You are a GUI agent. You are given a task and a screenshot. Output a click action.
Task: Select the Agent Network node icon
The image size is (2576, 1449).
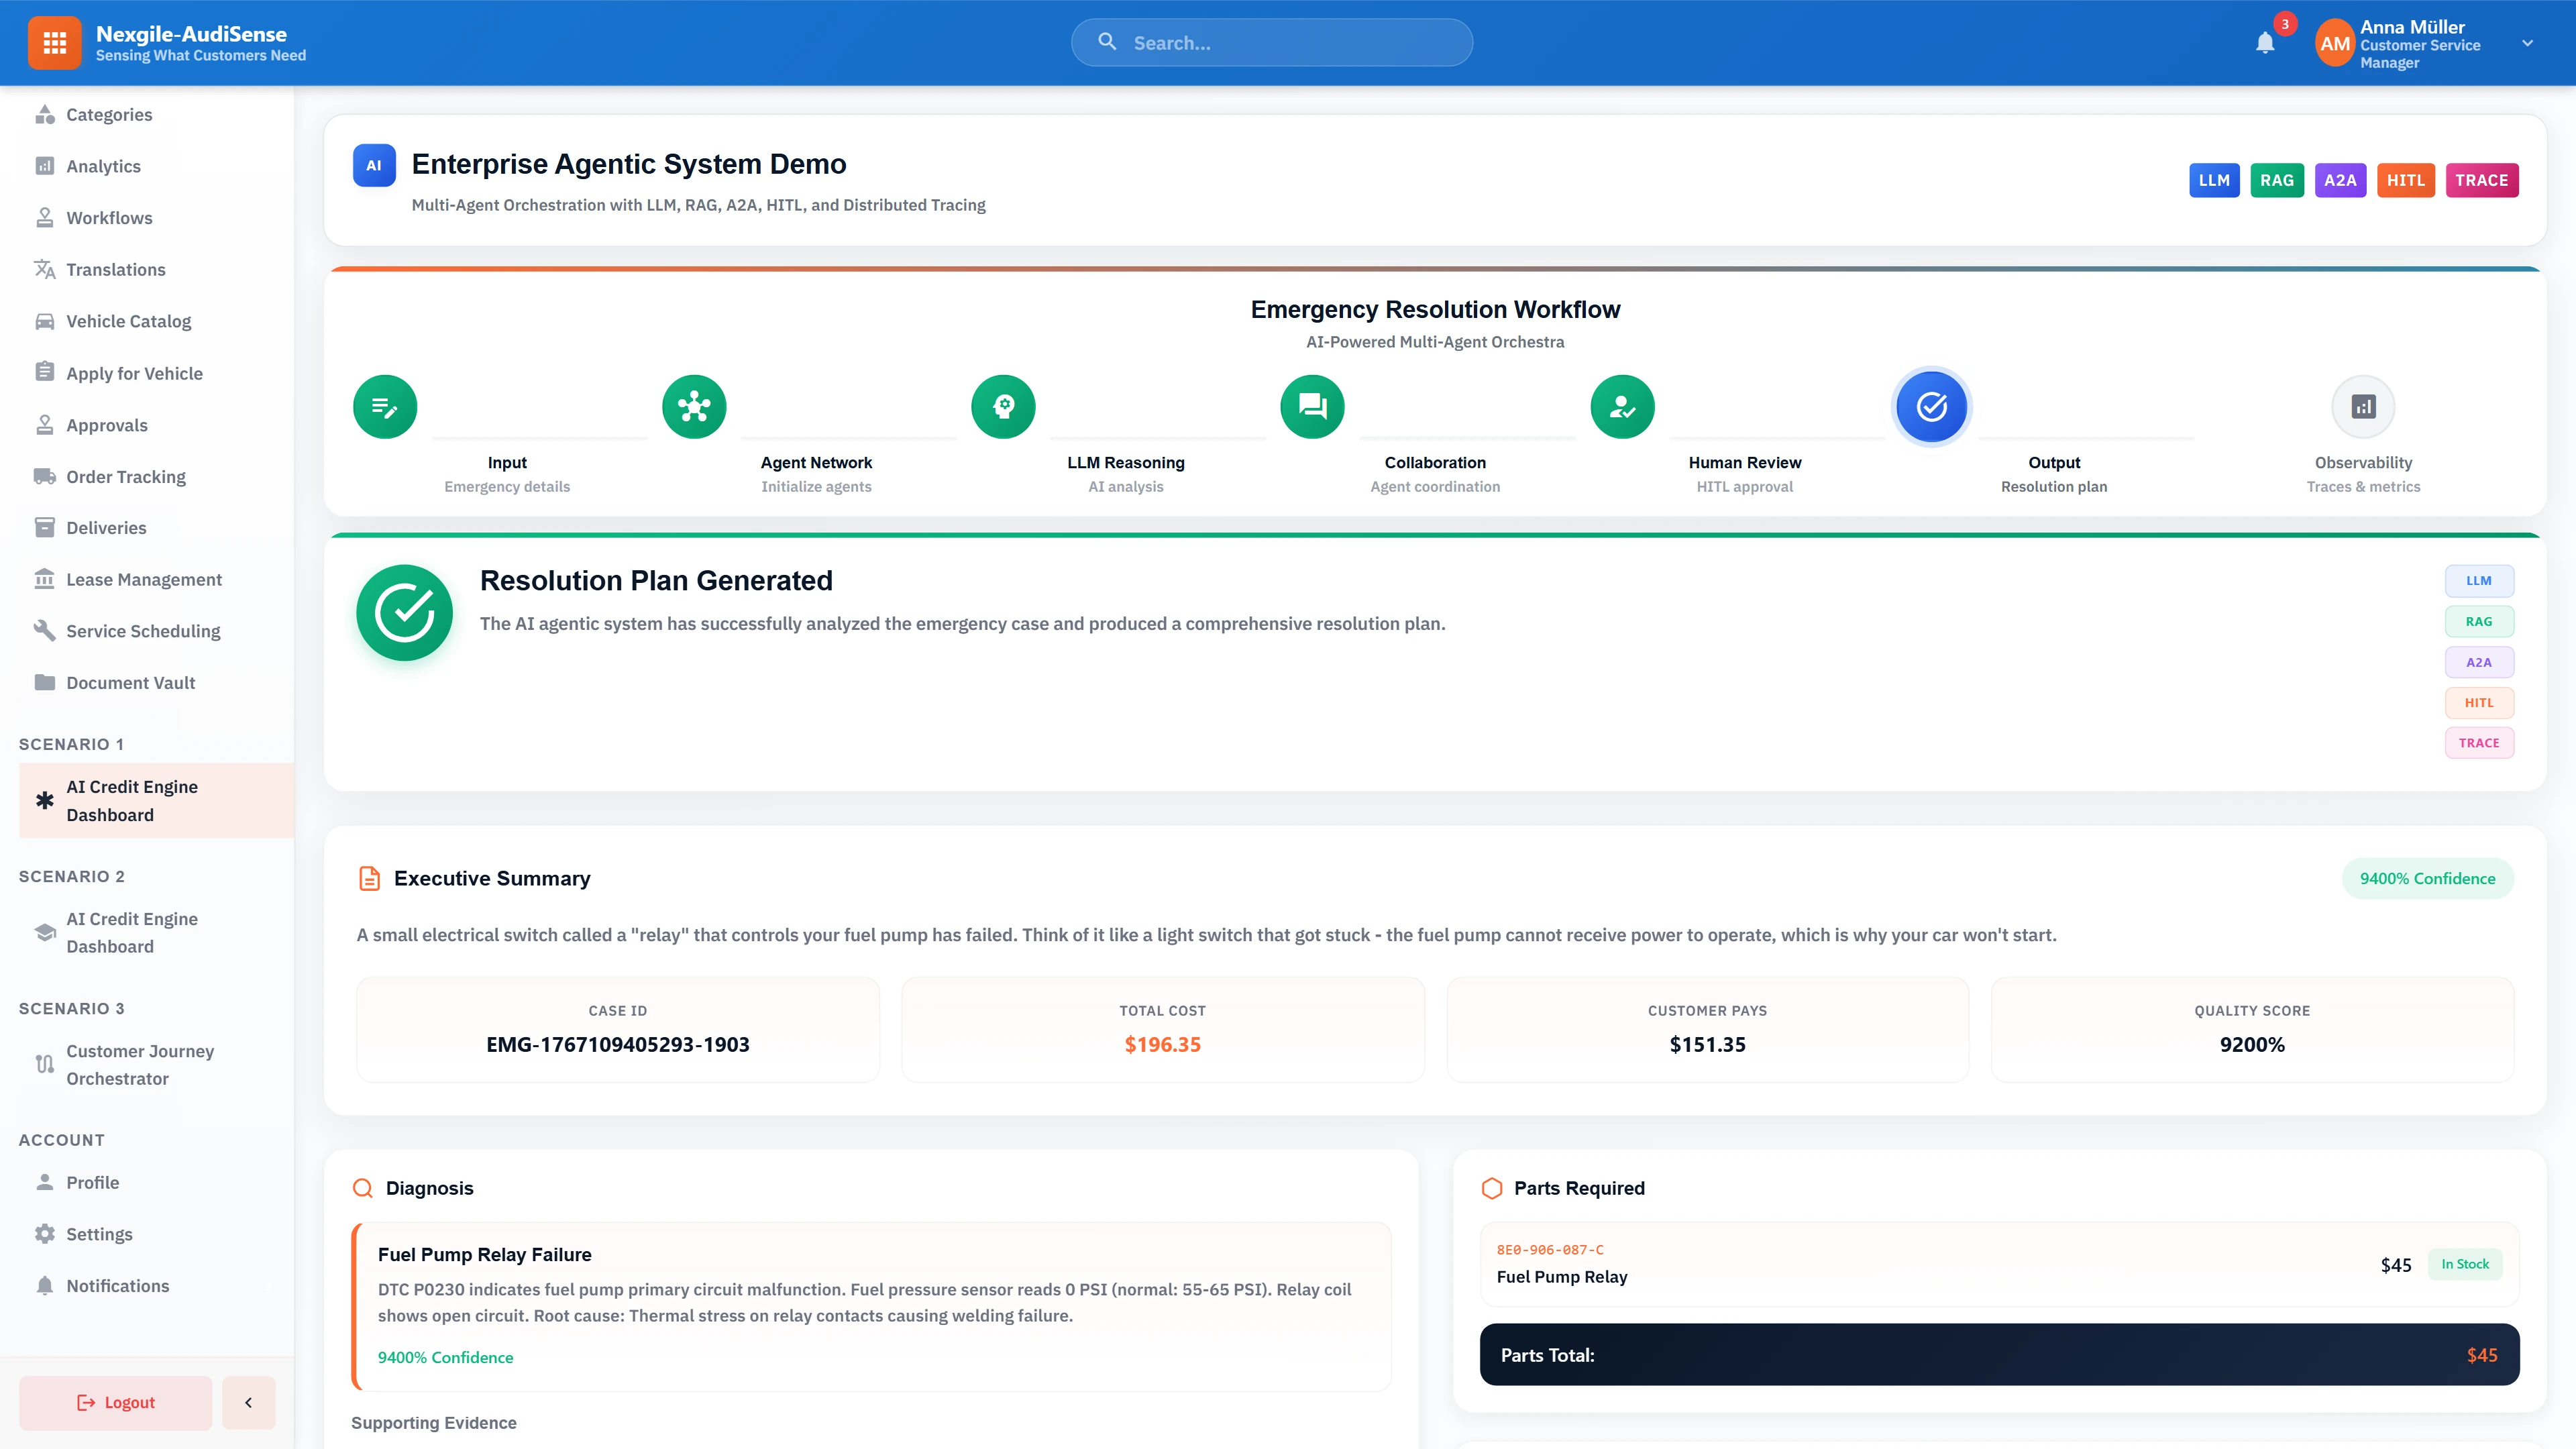coord(693,406)
